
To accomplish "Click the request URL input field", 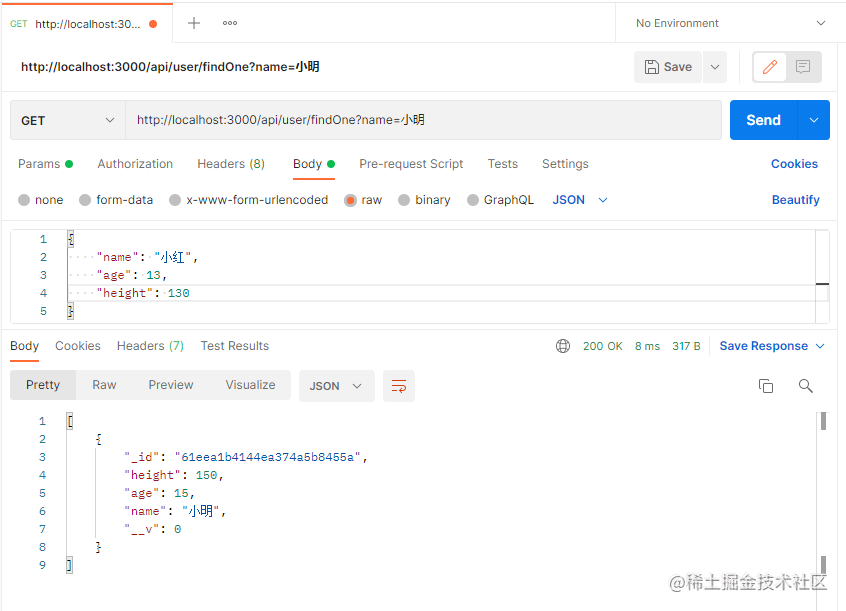I will tap(424, 120).
